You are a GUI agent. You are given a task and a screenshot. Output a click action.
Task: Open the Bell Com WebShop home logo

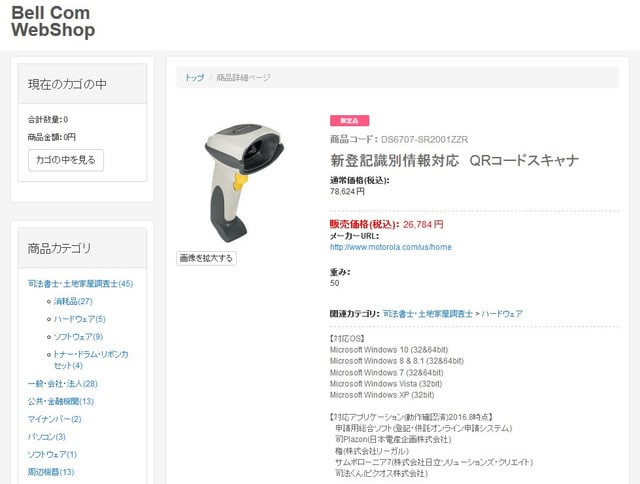53,22
